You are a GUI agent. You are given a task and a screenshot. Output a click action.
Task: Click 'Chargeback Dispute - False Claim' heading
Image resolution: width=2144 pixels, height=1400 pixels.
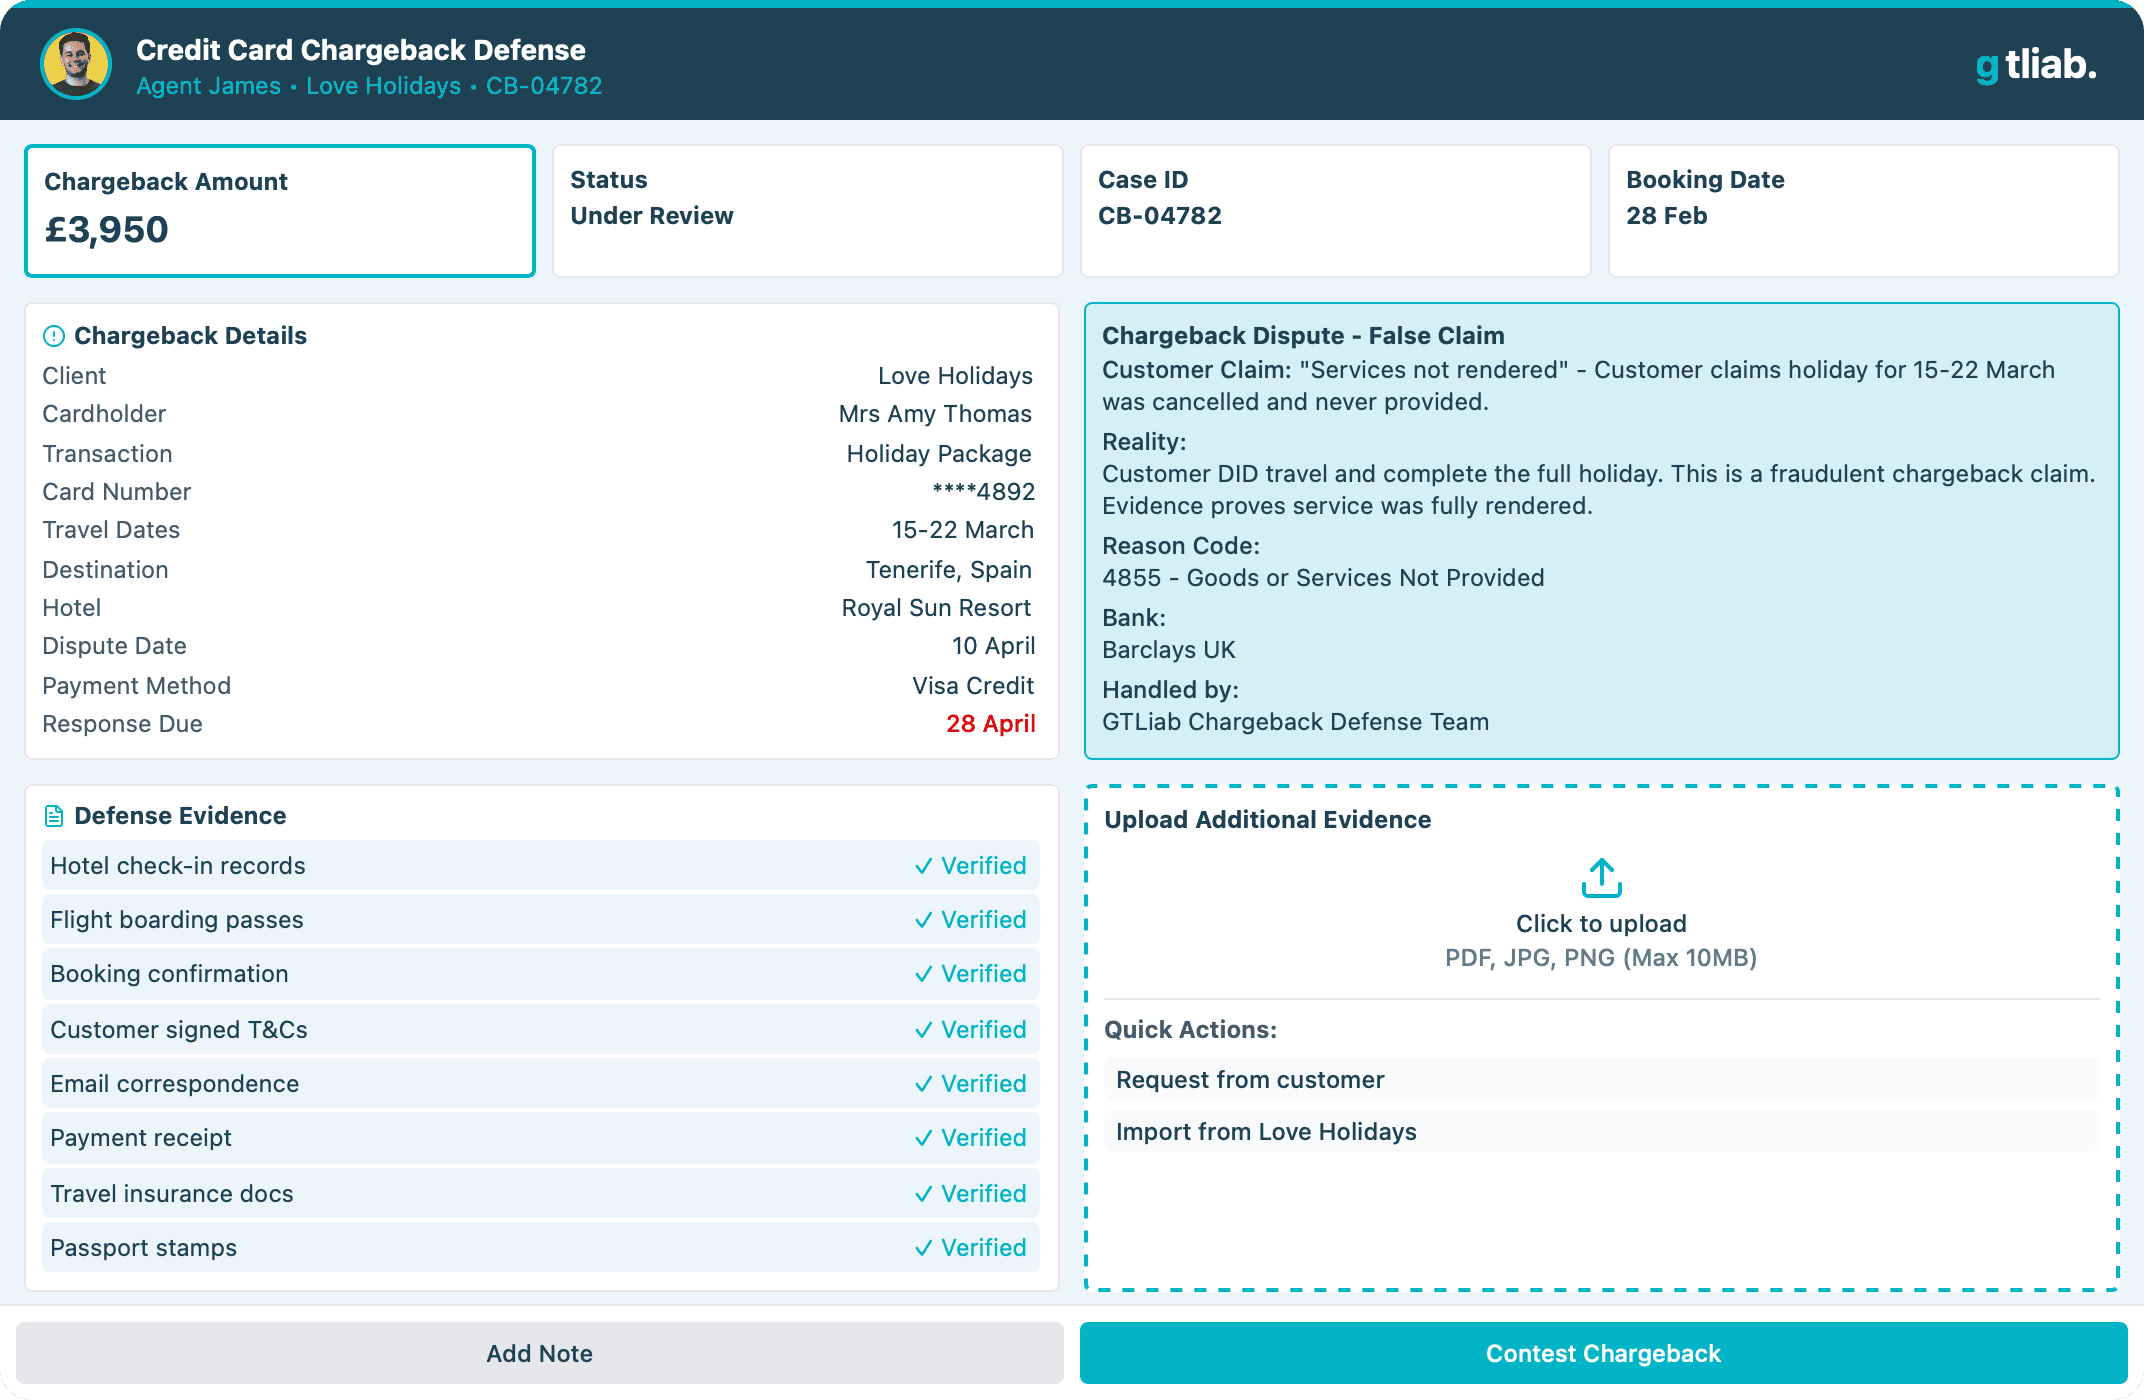click(1303, 336)
